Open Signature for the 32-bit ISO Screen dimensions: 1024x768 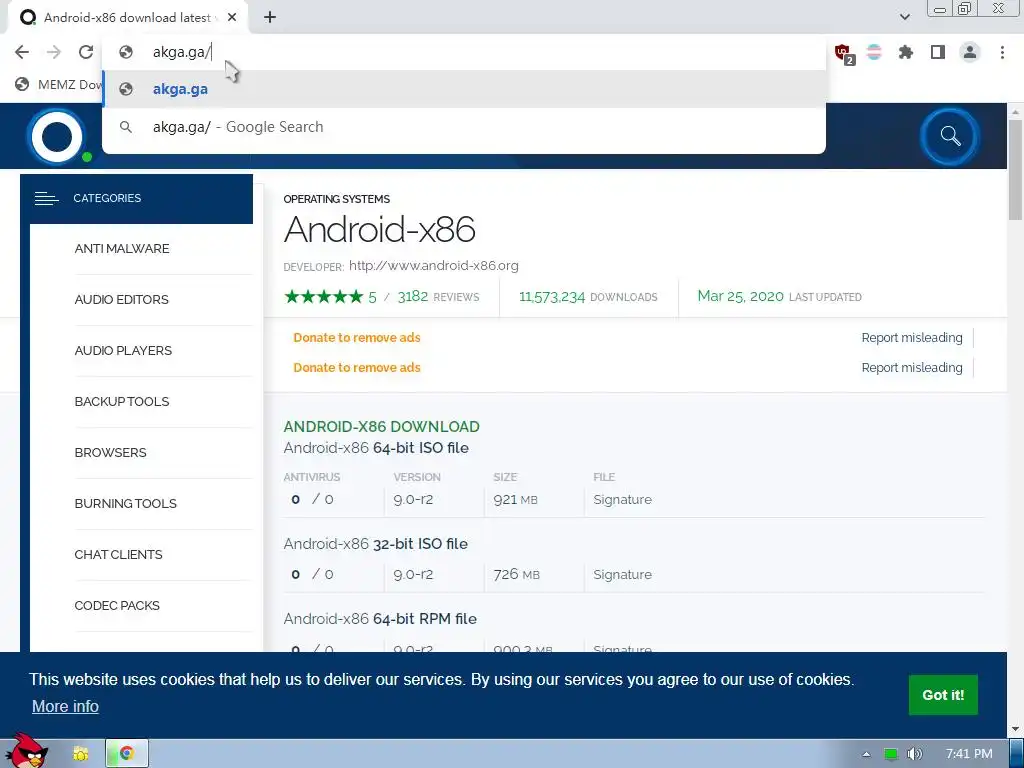click(622, 575)
